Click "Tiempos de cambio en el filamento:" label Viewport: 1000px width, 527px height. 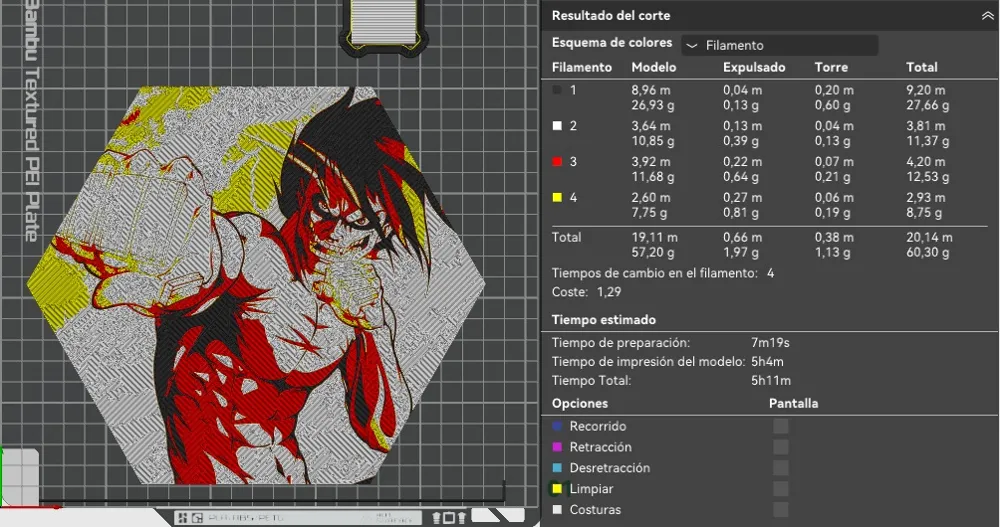pyautogui.click(x=655, y=273)
